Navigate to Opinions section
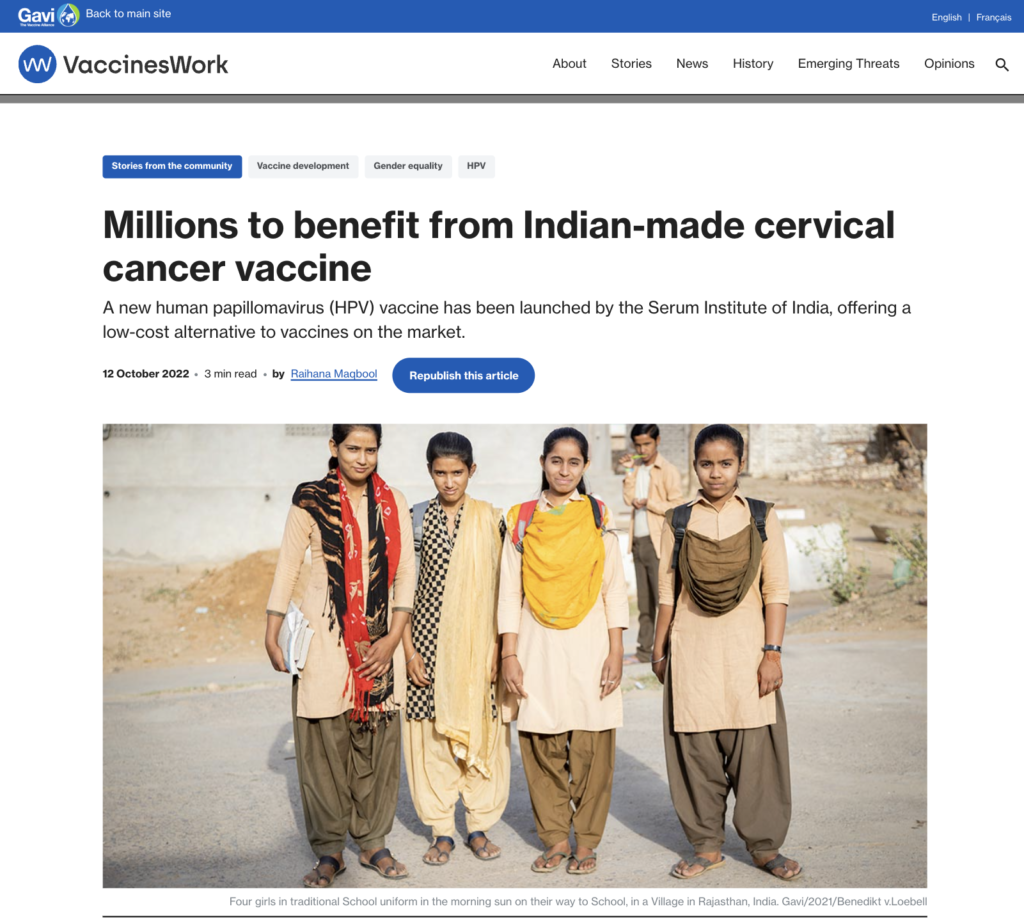Viewport: 1024px width, 920px height. [949, 63]
